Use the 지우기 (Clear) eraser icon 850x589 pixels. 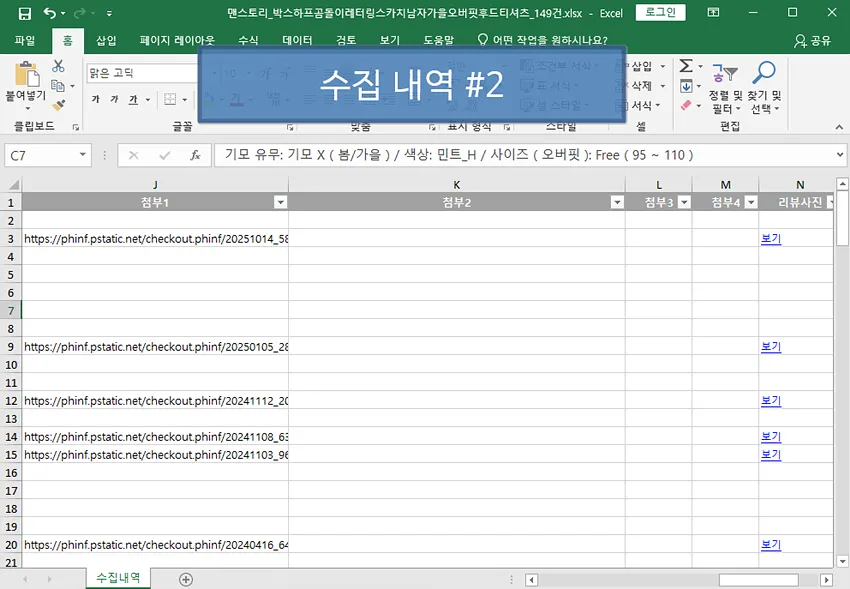(x=686, y=105)
